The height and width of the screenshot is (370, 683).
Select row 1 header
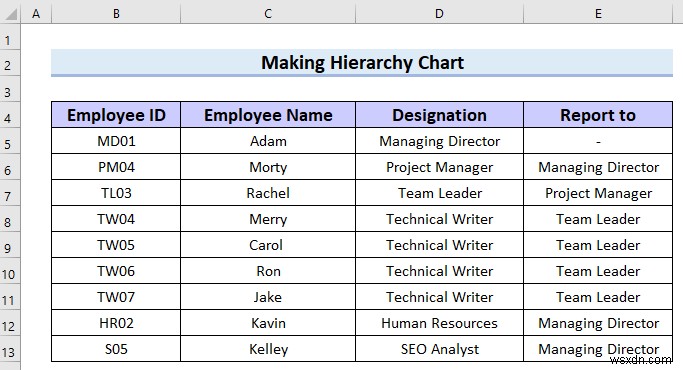[x=10, y=37]
